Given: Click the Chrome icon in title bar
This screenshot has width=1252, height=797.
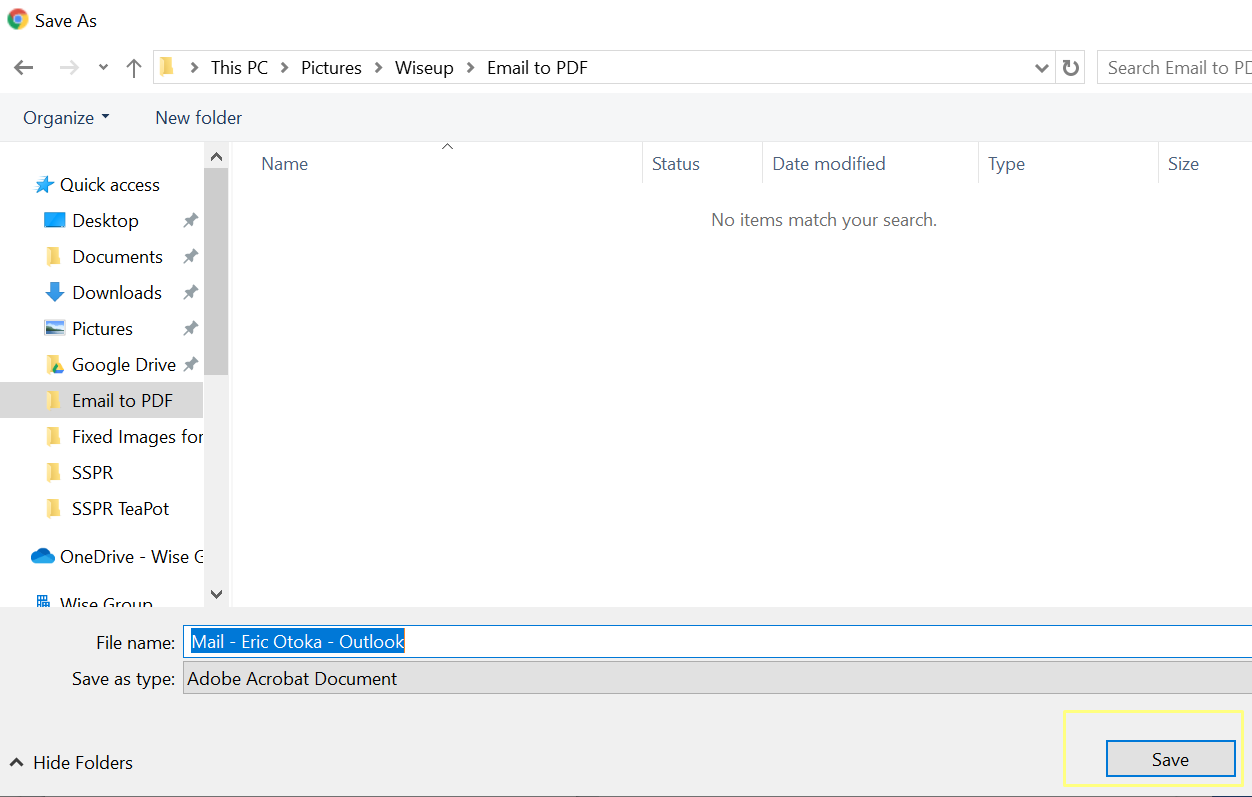Looking at the screenshot, I should [17, 19].
